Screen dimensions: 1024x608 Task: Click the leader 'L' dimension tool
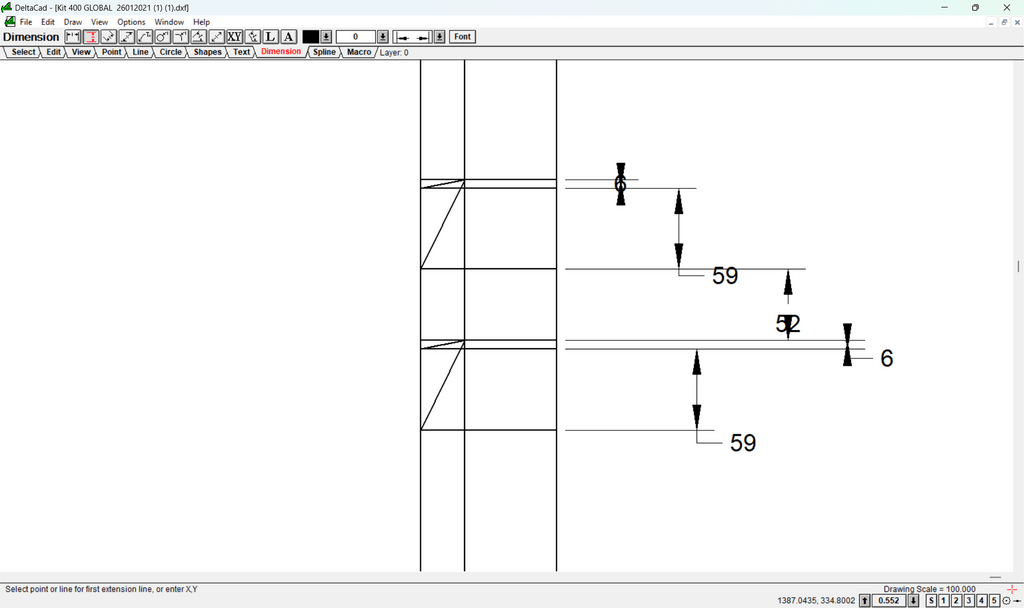click(x=271, y=37)
